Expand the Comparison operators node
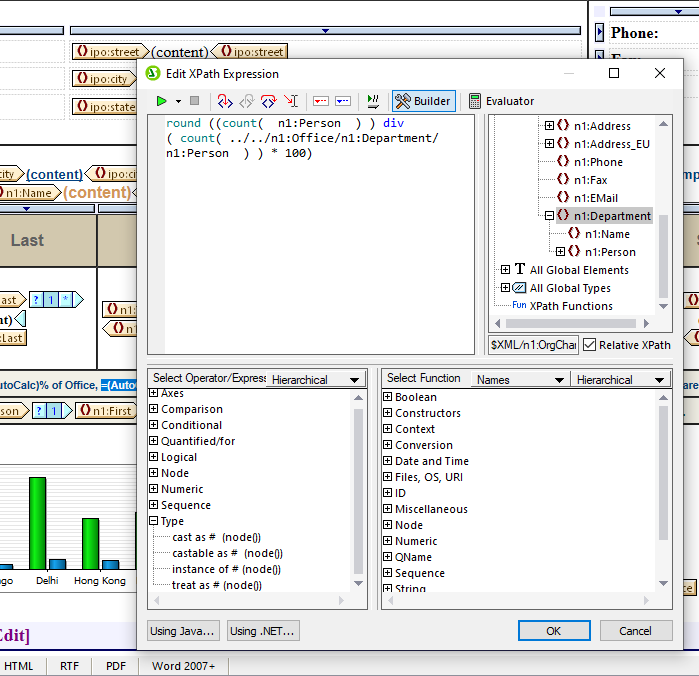Viewport: 699px width, 676px height. [154, 409]
